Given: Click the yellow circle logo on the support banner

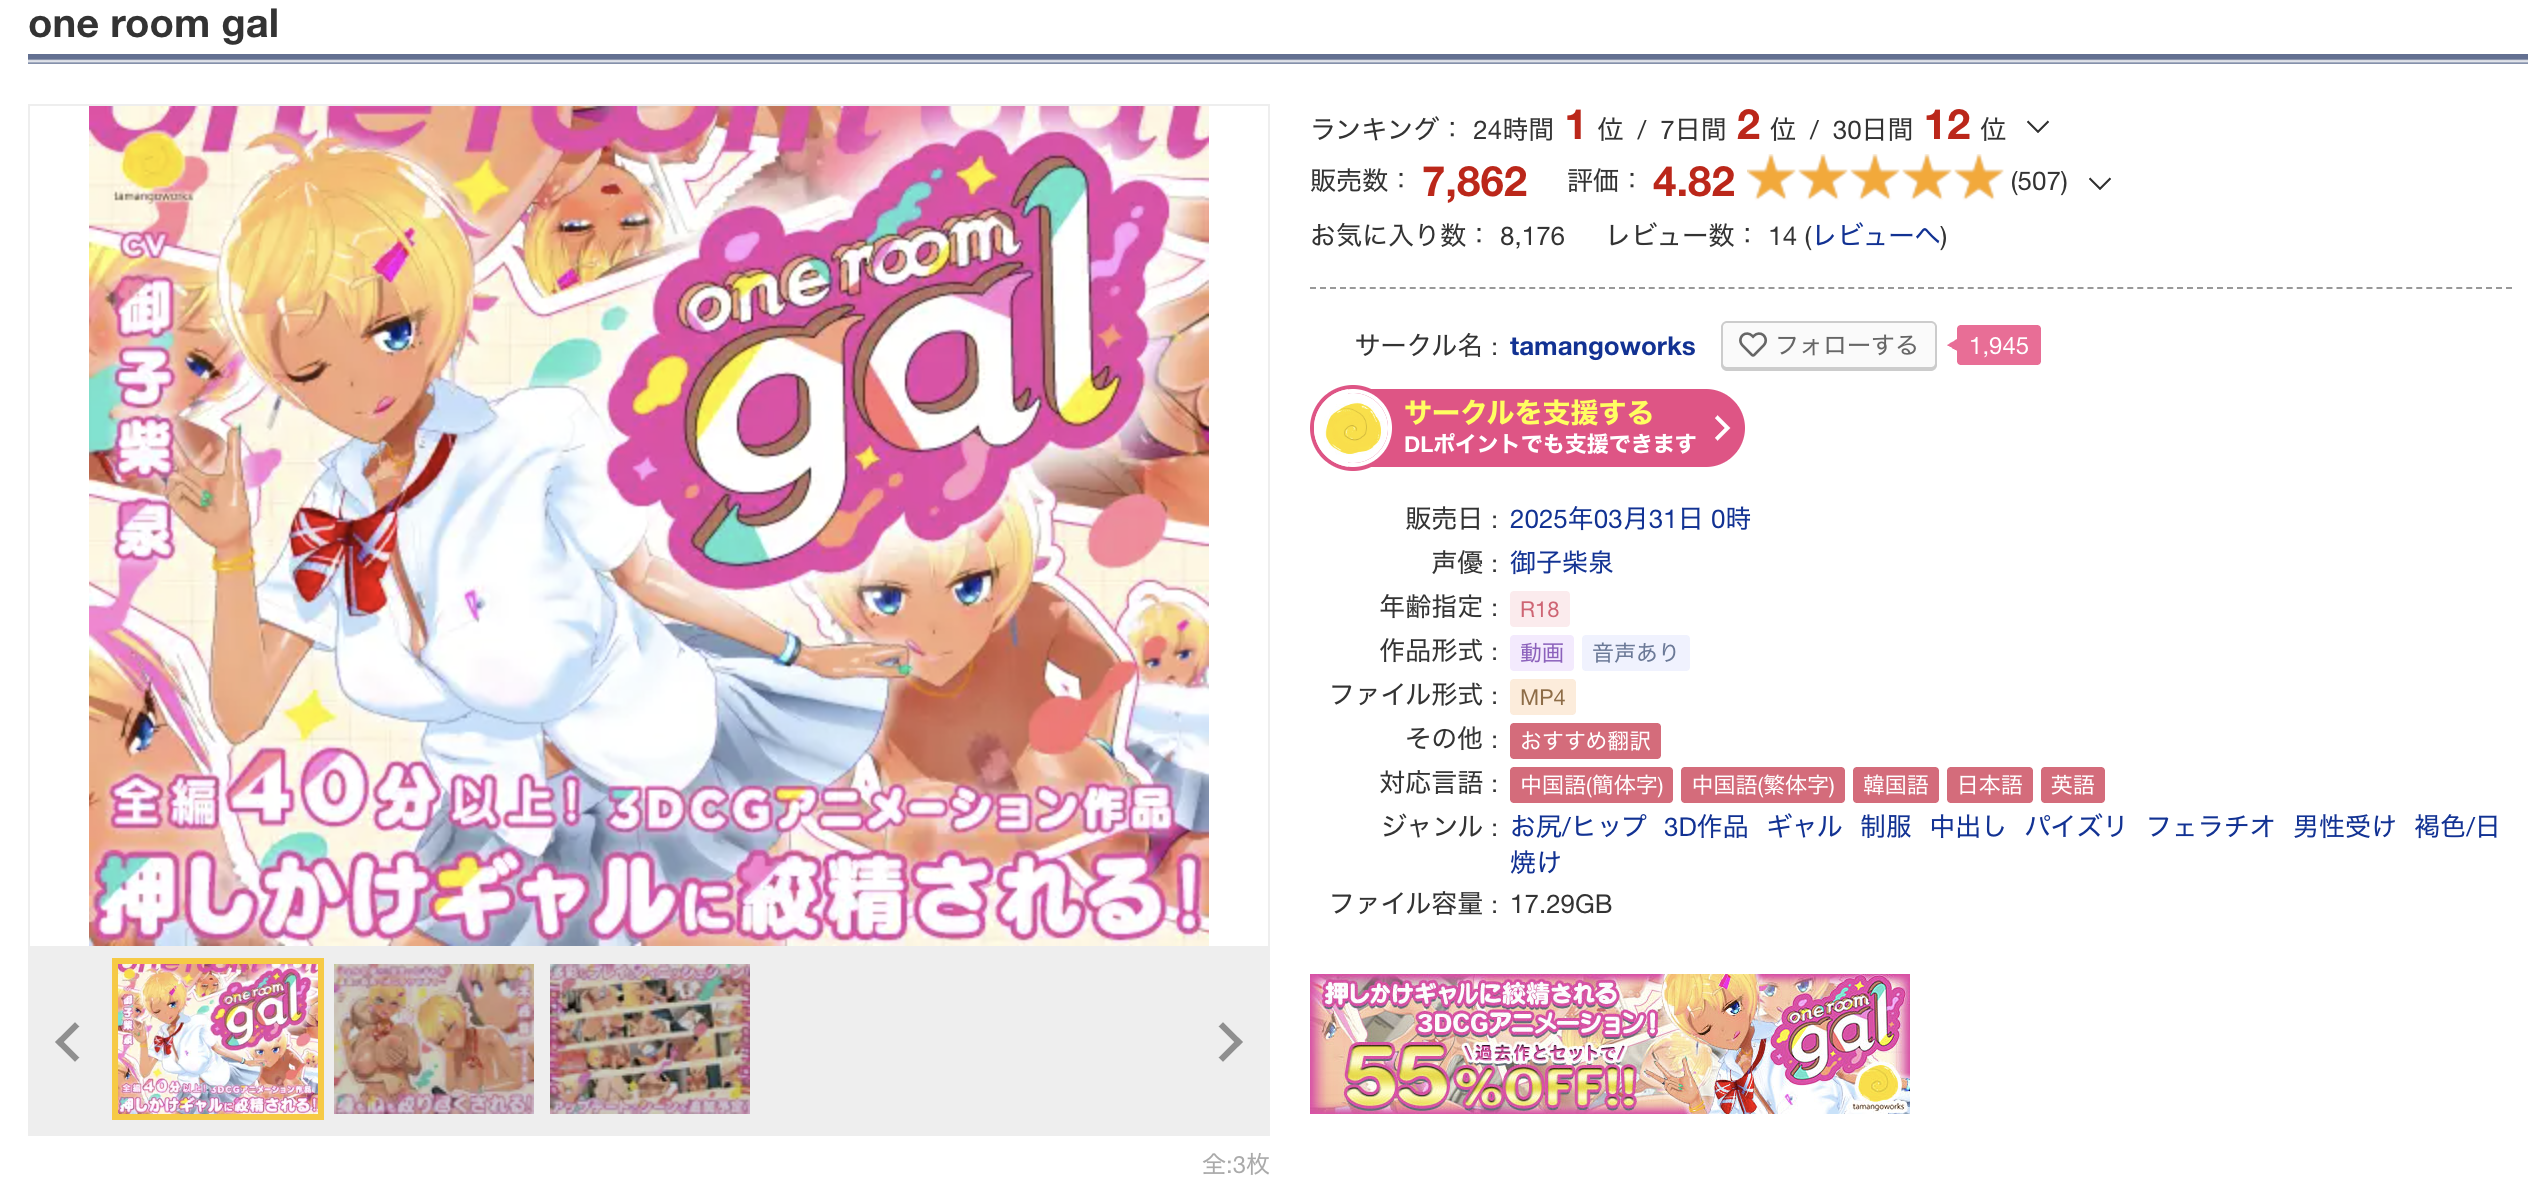Looking at the screenshot, I should [x=1352, y=429].
